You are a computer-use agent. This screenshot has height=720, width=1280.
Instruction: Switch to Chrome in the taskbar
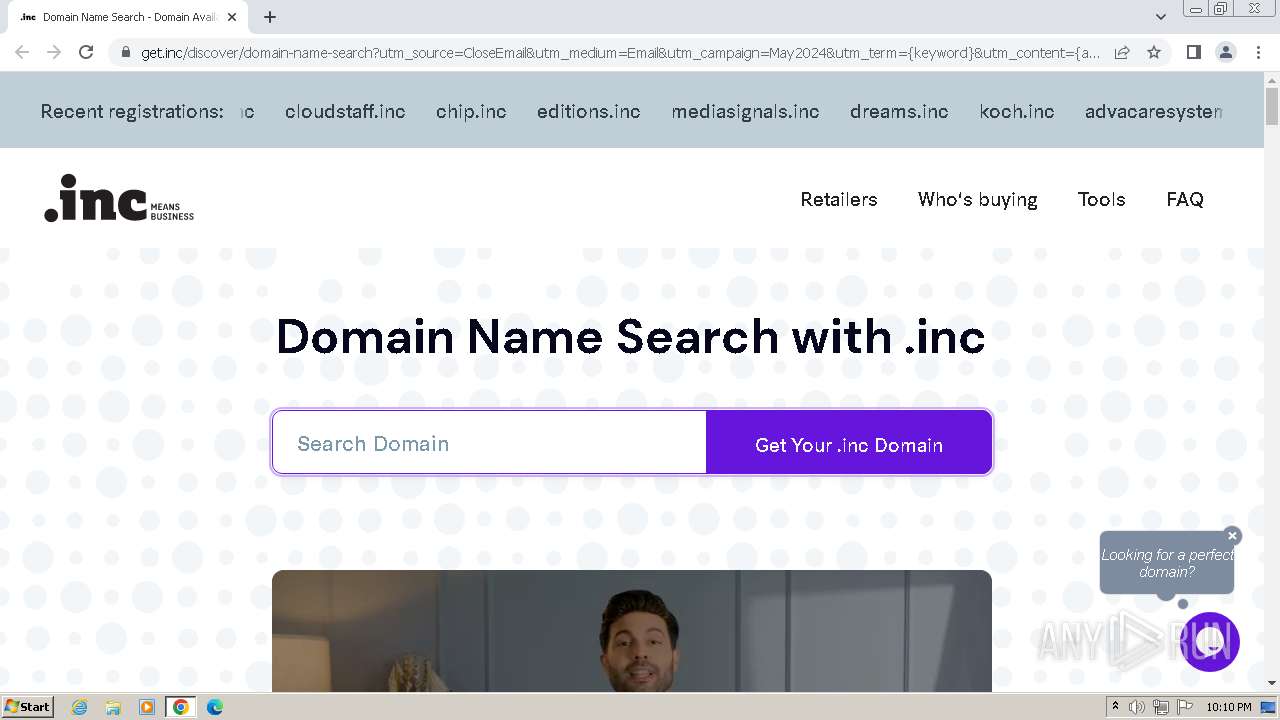pyautogui.click(x=181, y=707)
